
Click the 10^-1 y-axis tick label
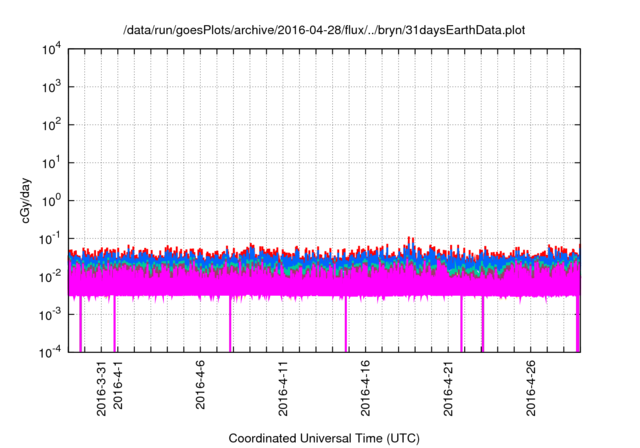click(50, 239)
